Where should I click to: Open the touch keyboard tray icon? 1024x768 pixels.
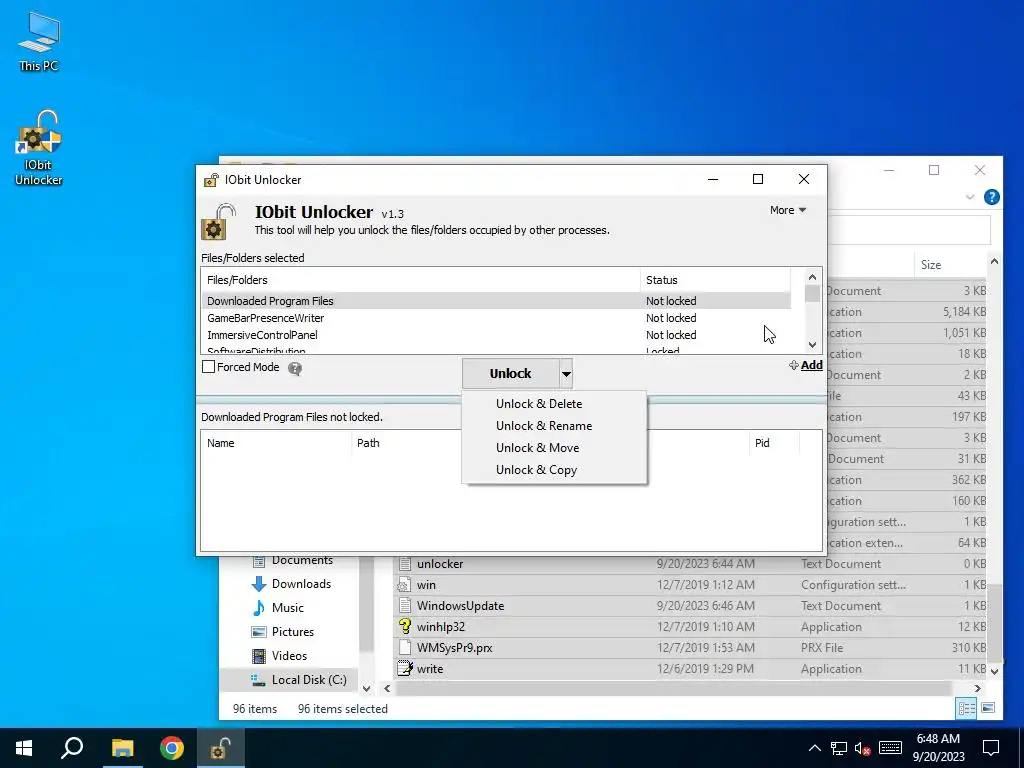coord(890,748)
